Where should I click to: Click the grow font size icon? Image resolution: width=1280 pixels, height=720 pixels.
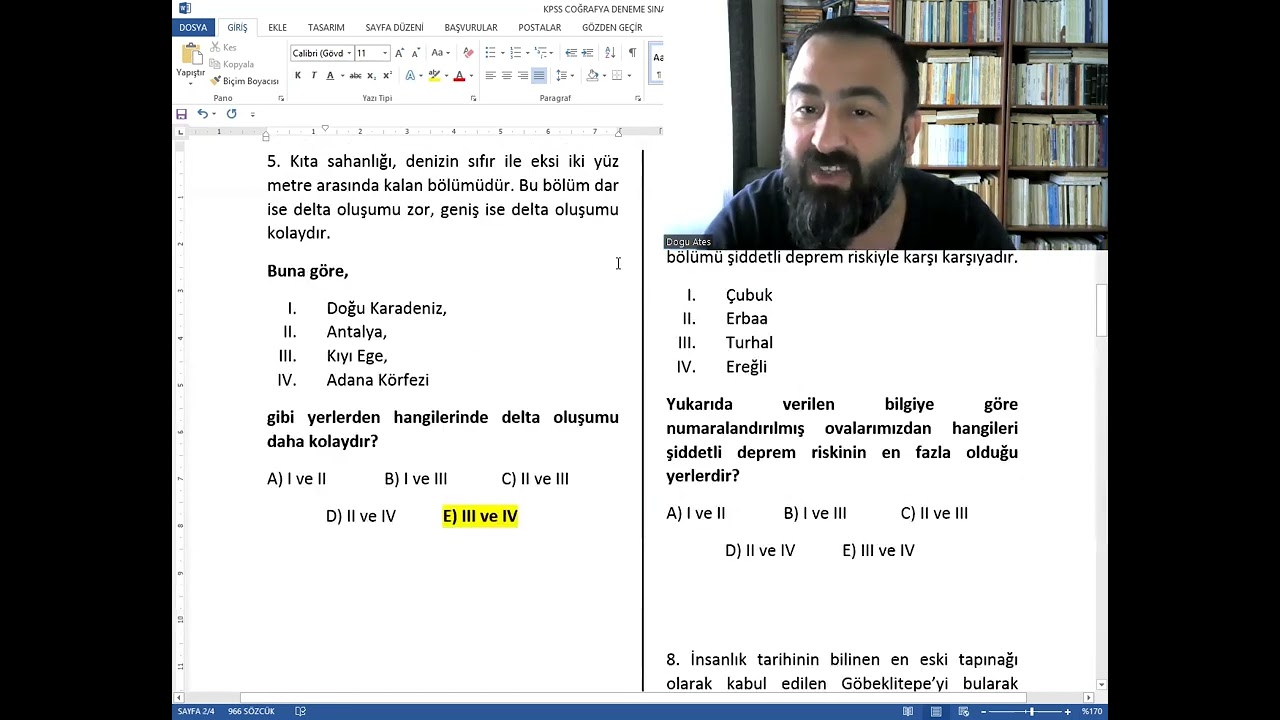click(399, 53)
